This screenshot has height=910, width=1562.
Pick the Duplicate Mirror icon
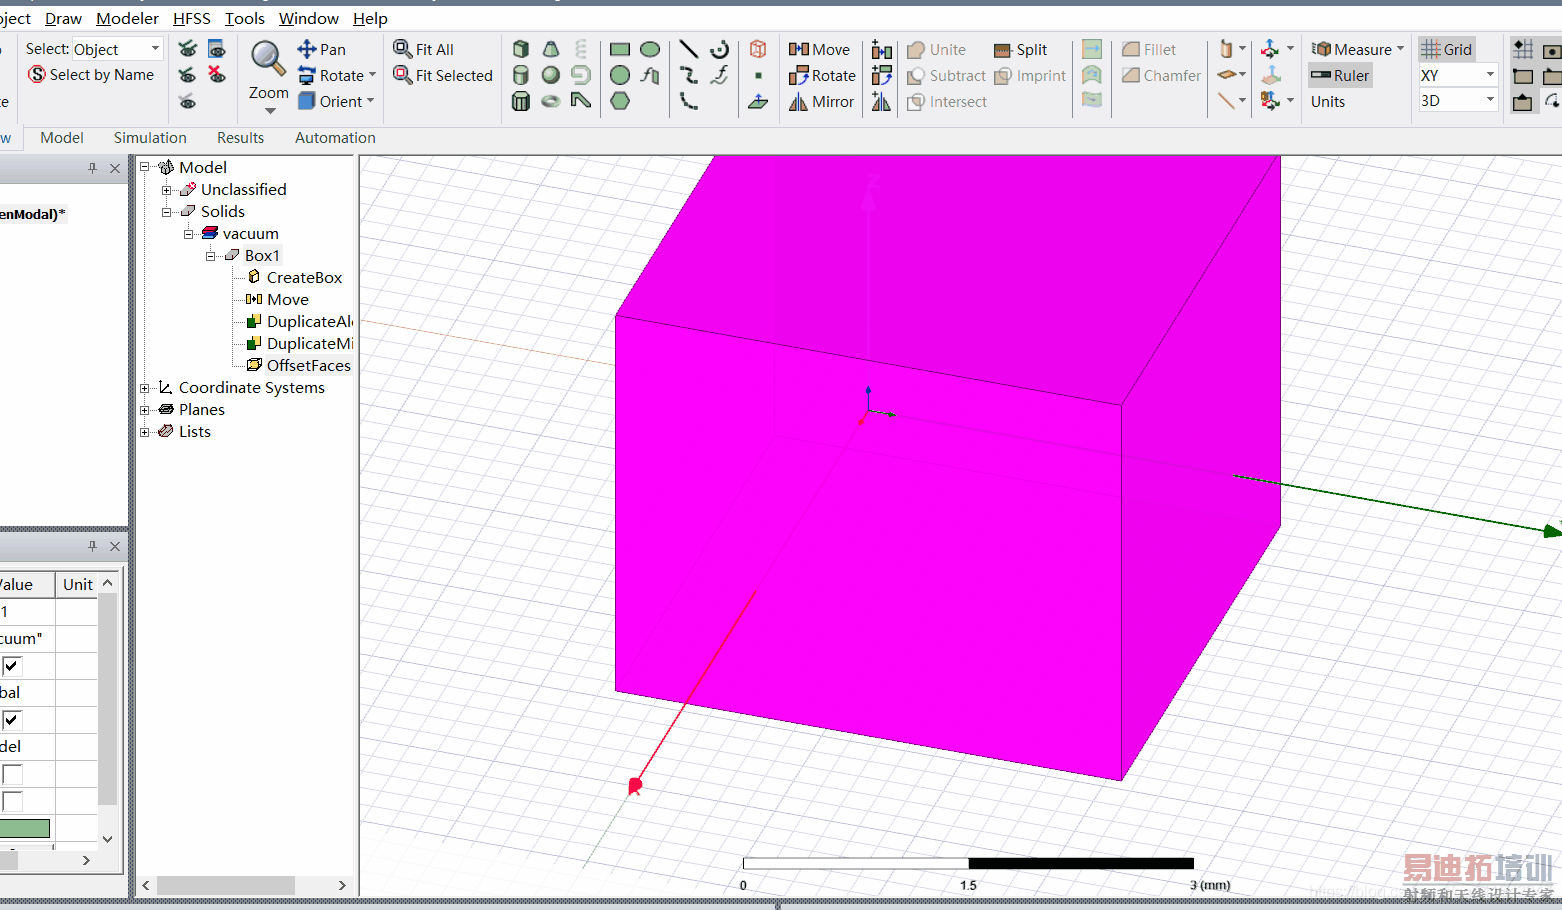(882, 101)
